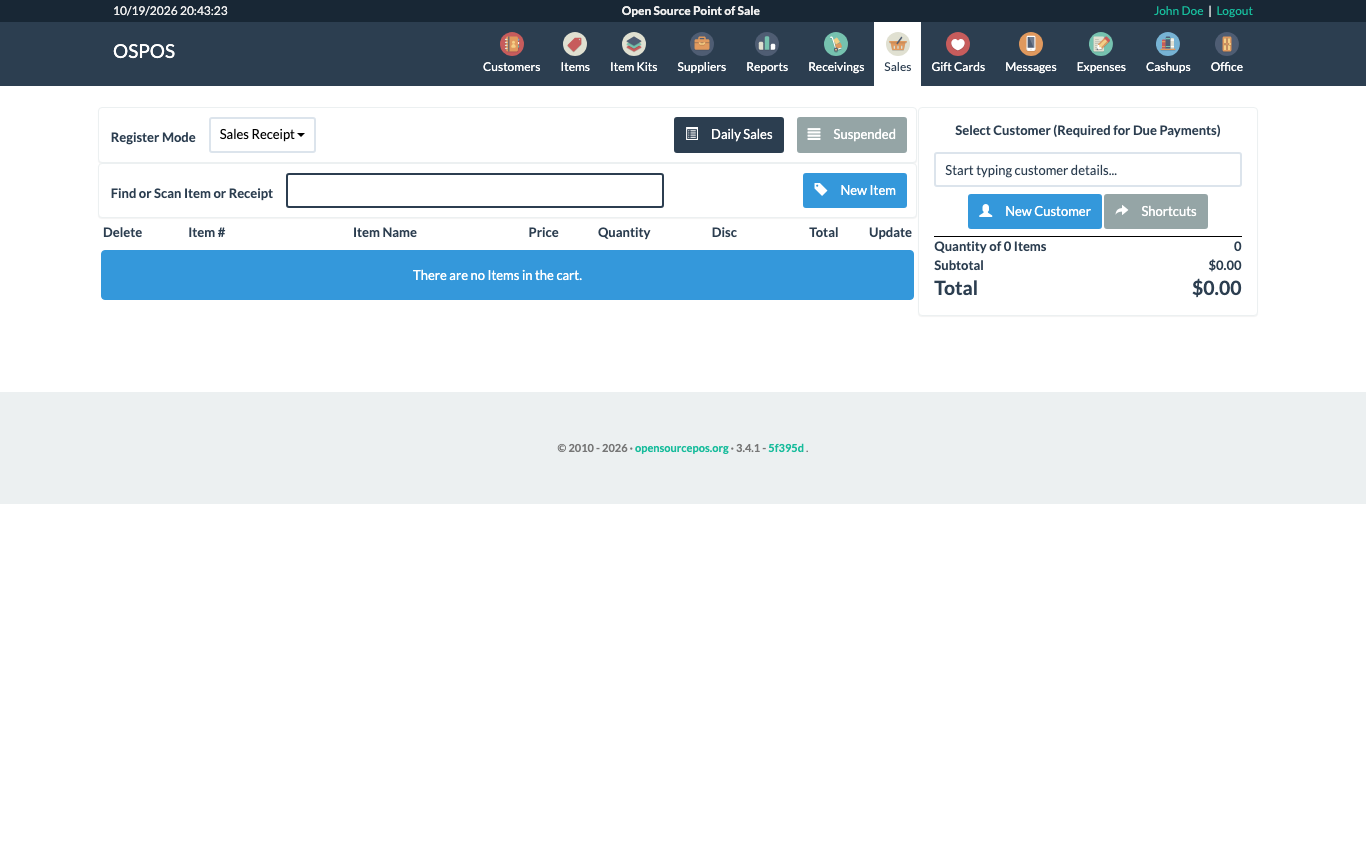Click the Delete column header

123,232
